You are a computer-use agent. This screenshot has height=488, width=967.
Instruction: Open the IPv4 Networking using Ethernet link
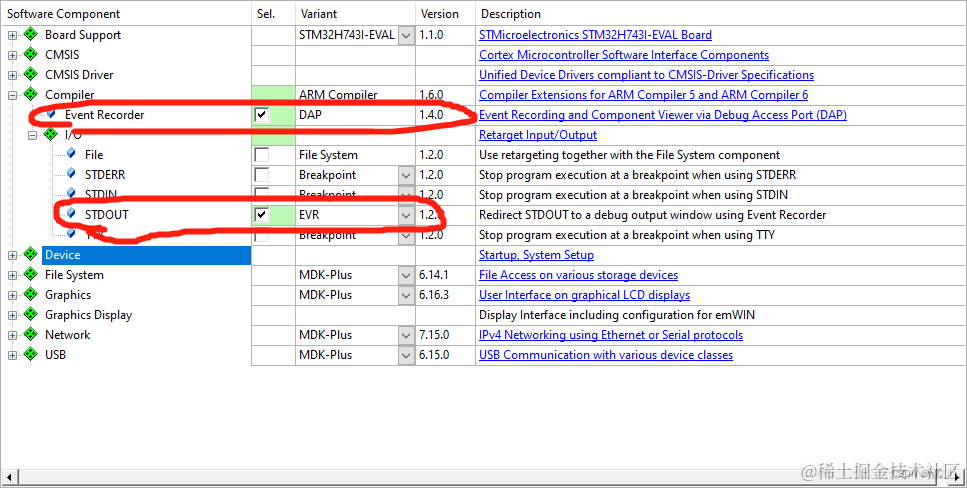(611, 335)
